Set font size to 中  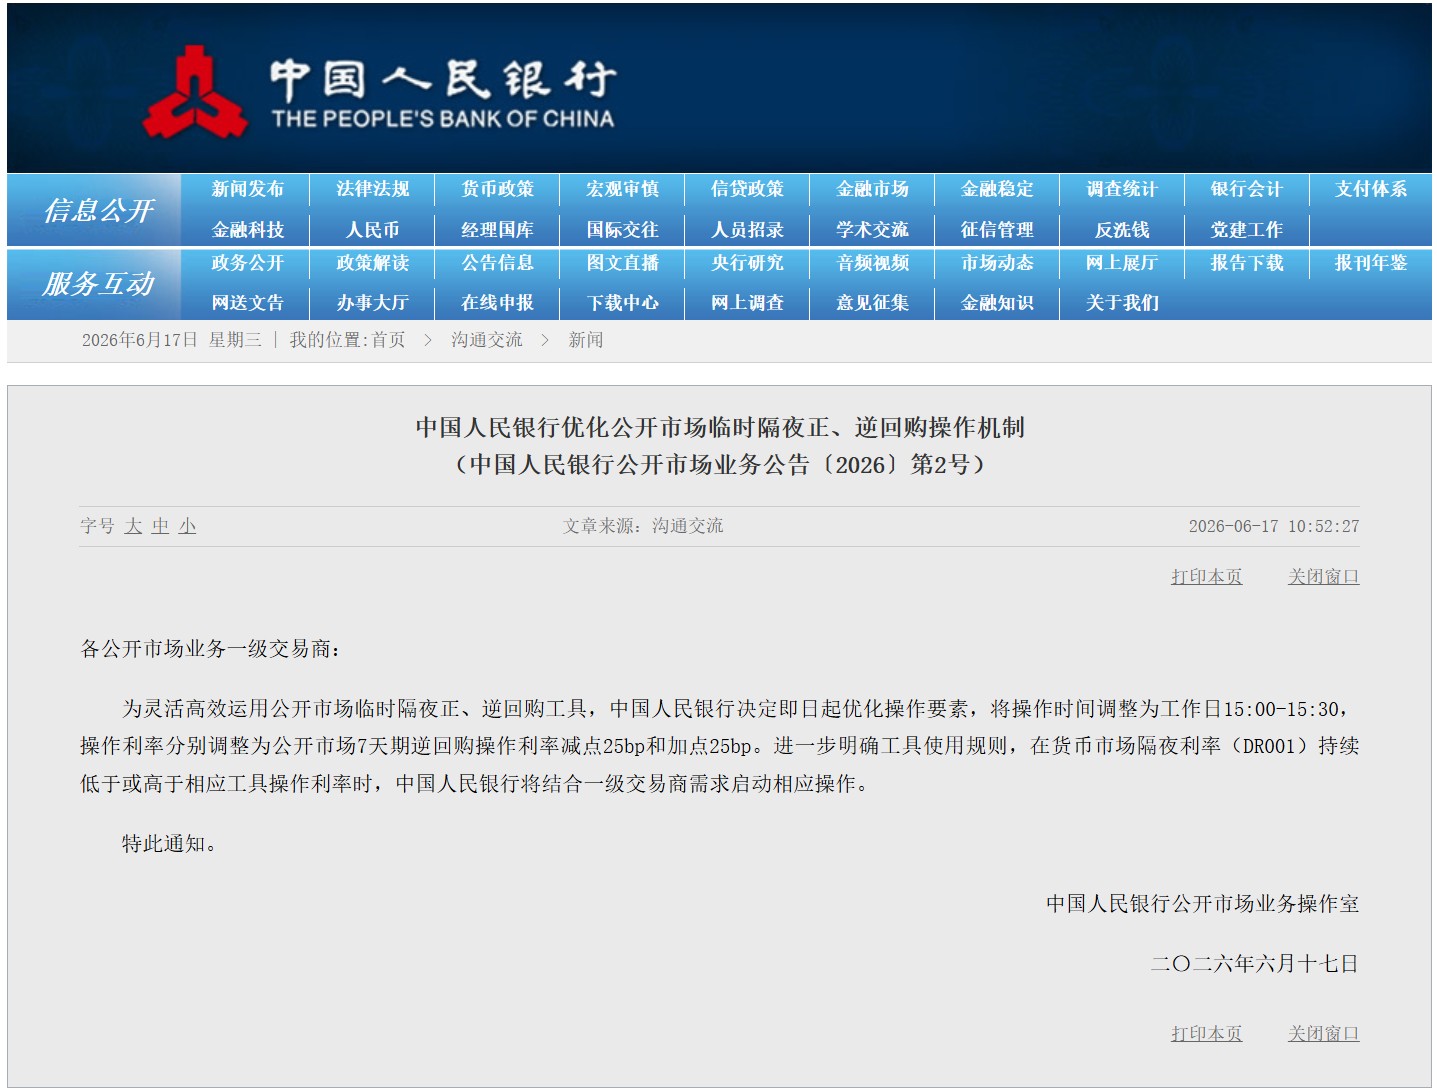pos(160,526)
